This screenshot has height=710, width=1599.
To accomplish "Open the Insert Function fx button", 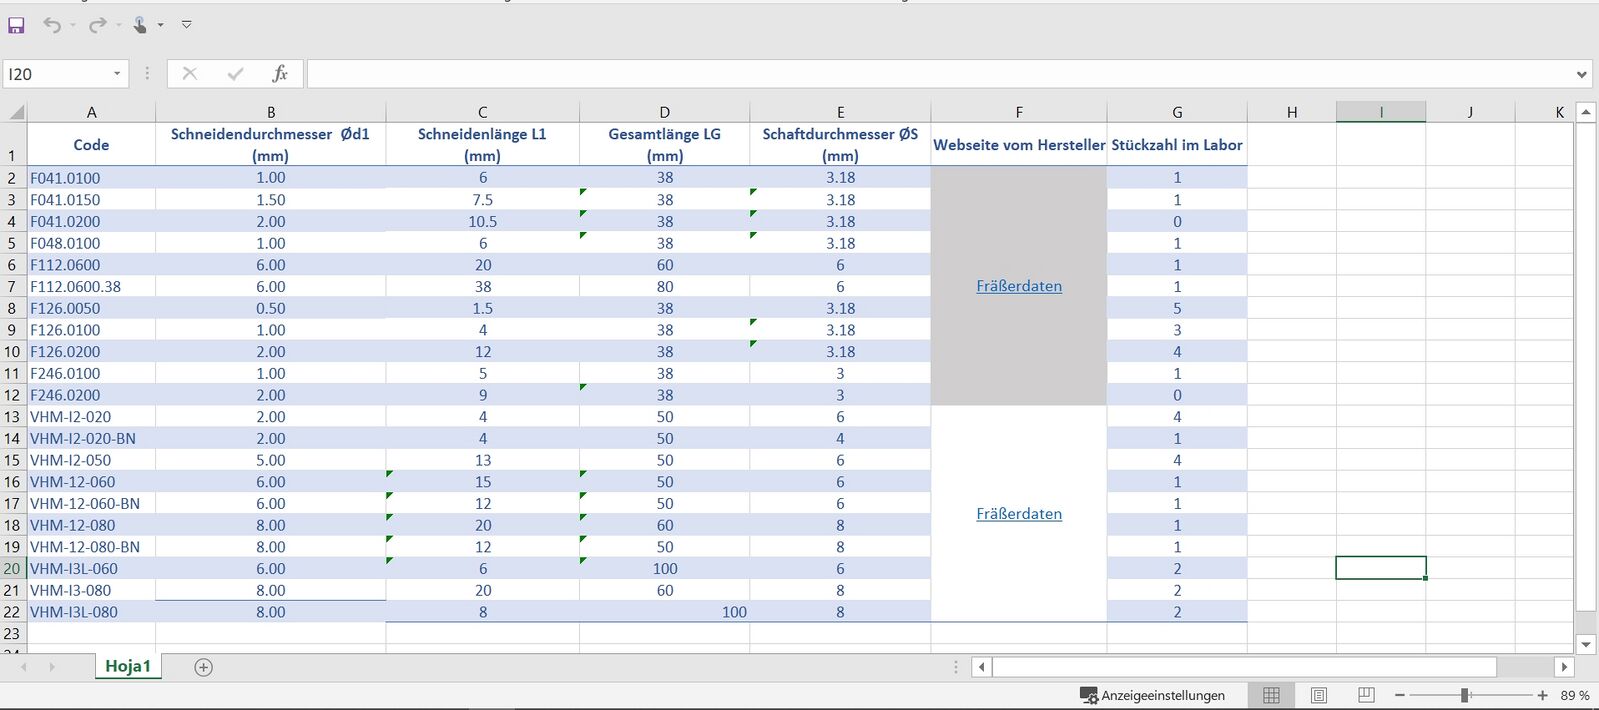I will tap(280, 73).
